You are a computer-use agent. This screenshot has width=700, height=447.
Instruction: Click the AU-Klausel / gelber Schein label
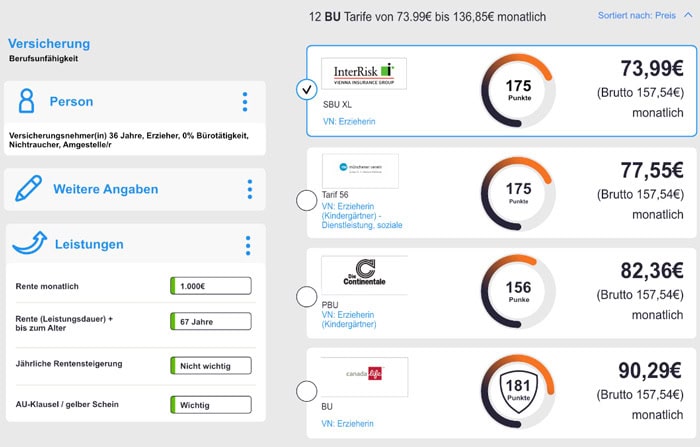click(67, 404)
